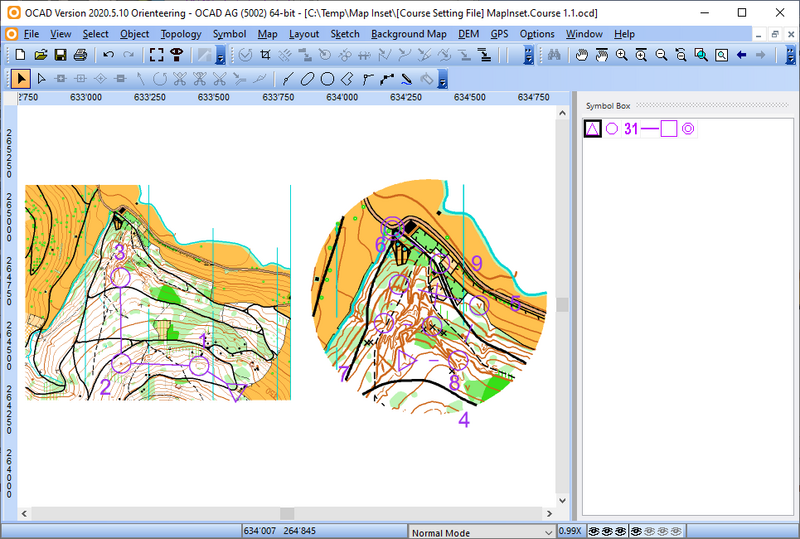Viewport: 800px width, 539px height.
Task: Select the Crop object tool
Action: coord(265,55)
